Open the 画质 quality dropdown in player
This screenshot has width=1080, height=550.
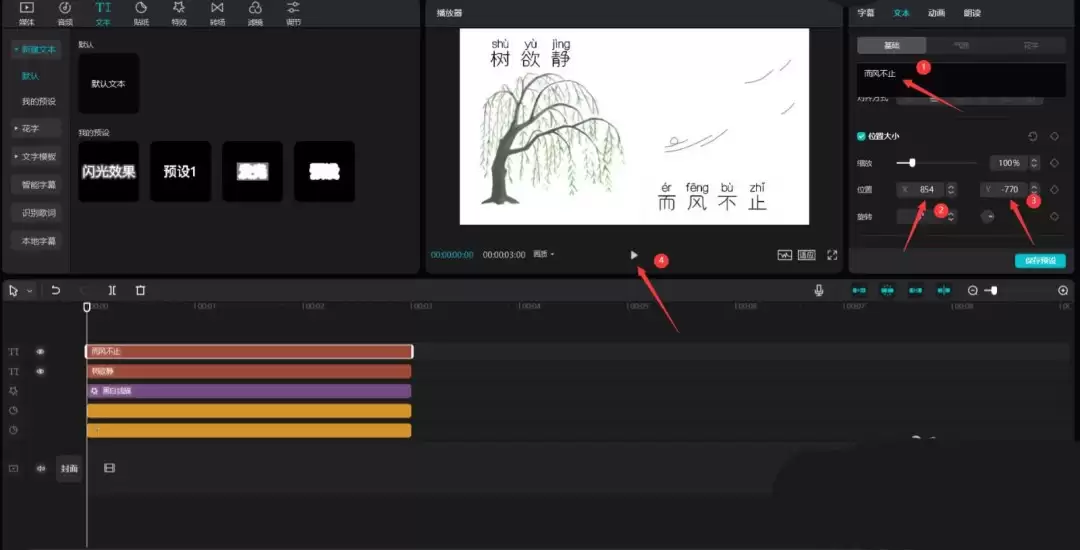[x=544, y=255]
